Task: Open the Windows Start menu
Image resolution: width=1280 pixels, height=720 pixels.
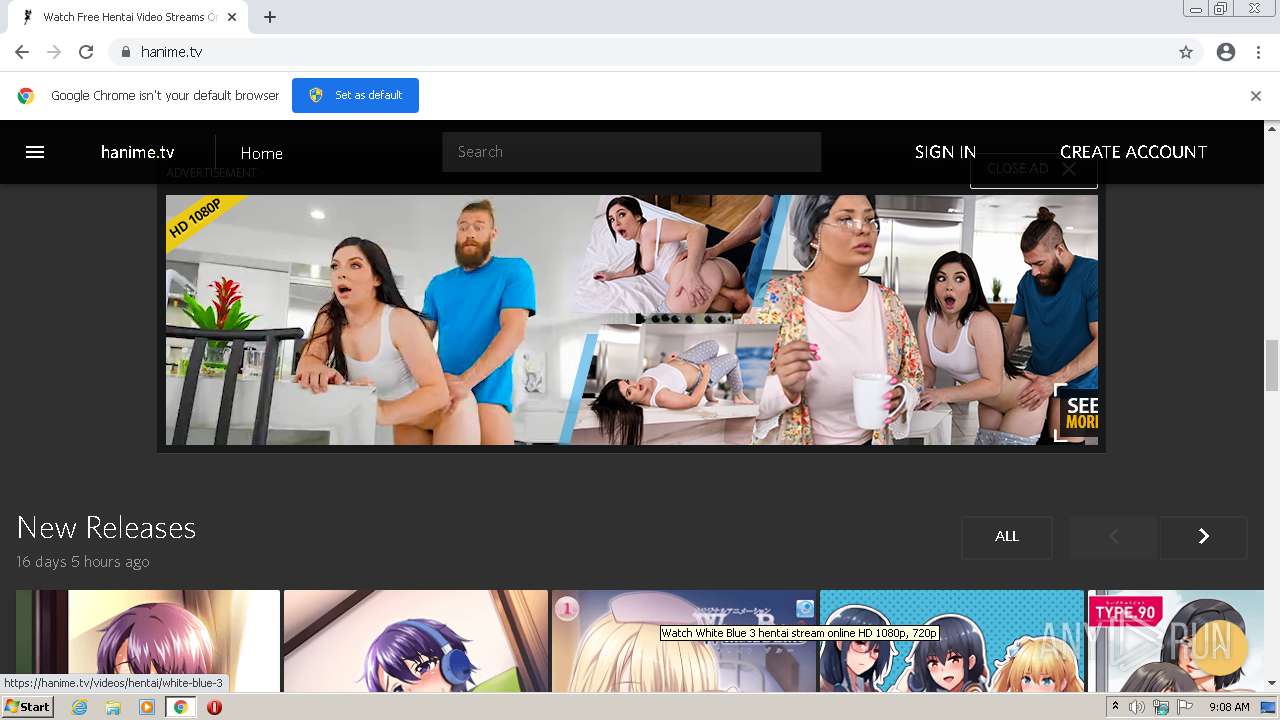Action: pyautogui.click(x=28, y=707)
